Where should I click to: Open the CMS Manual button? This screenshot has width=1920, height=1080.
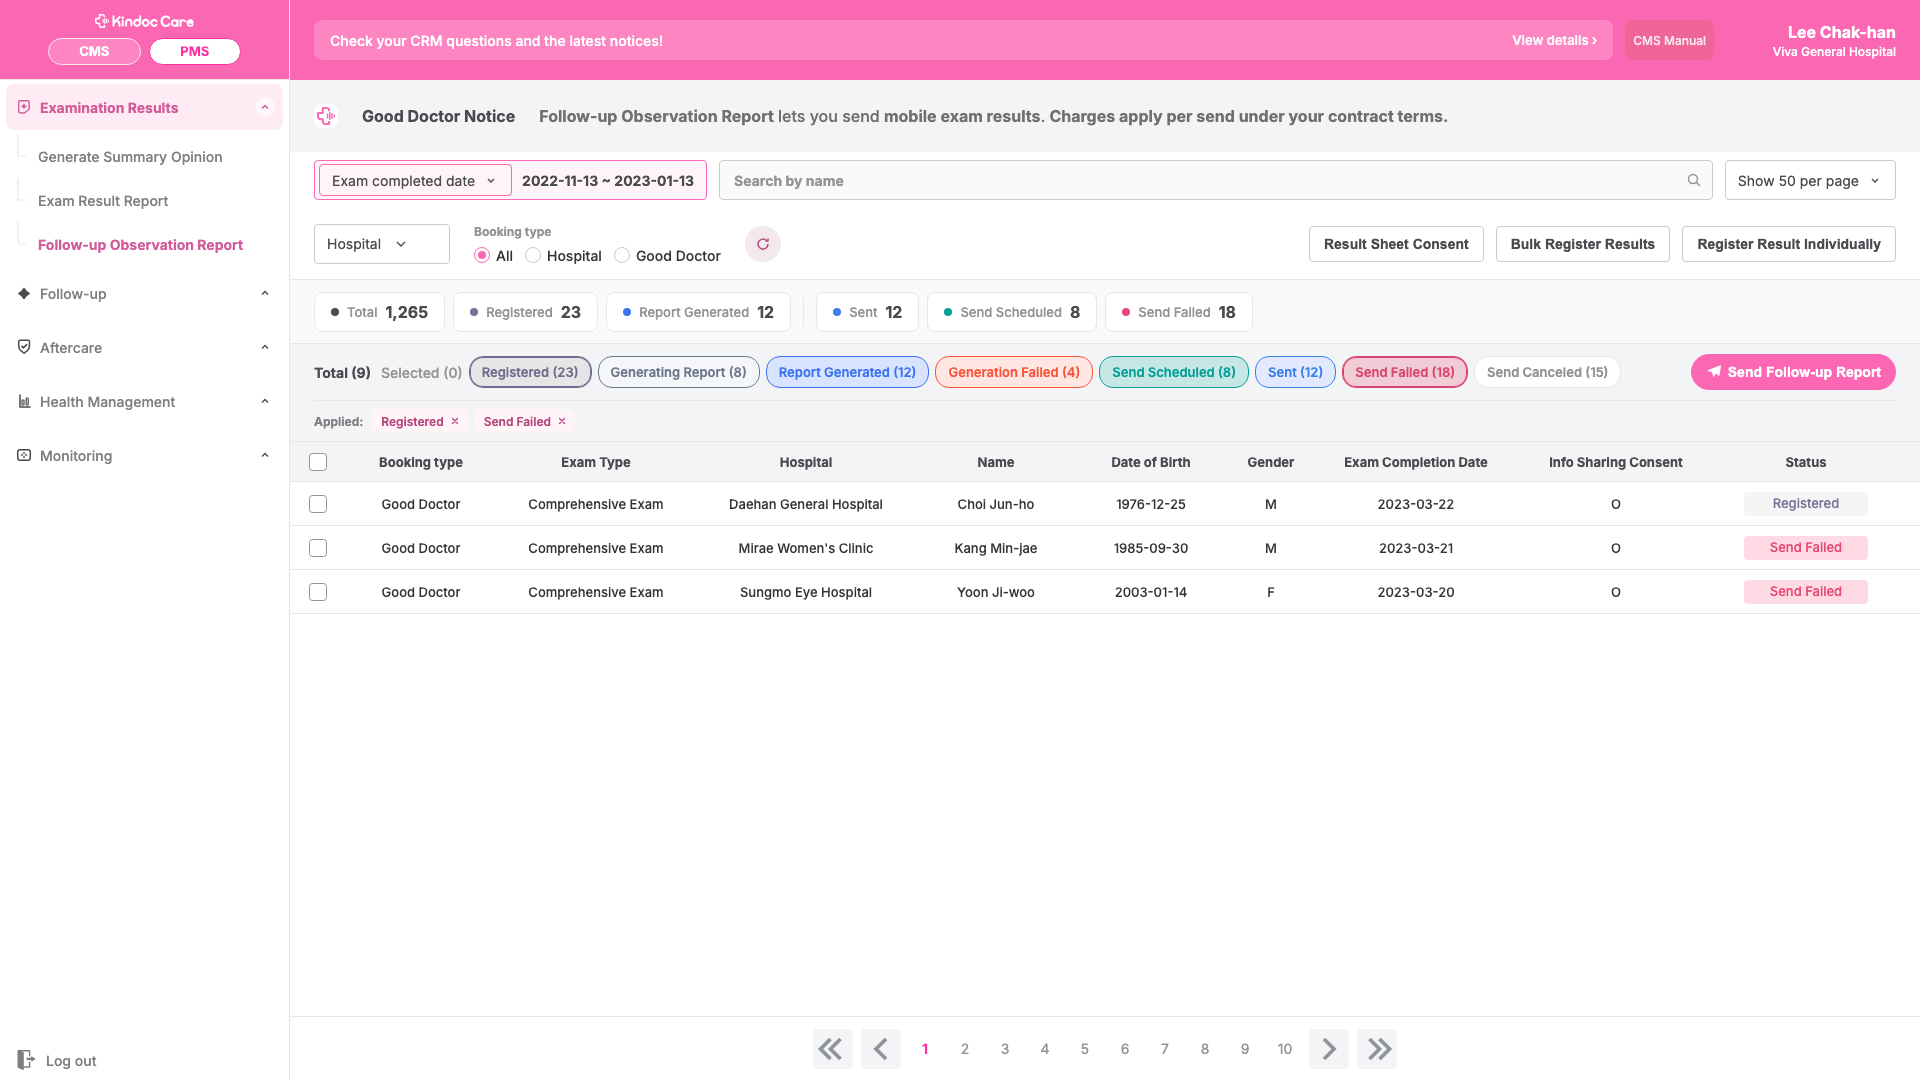[x=1669, y=40]
